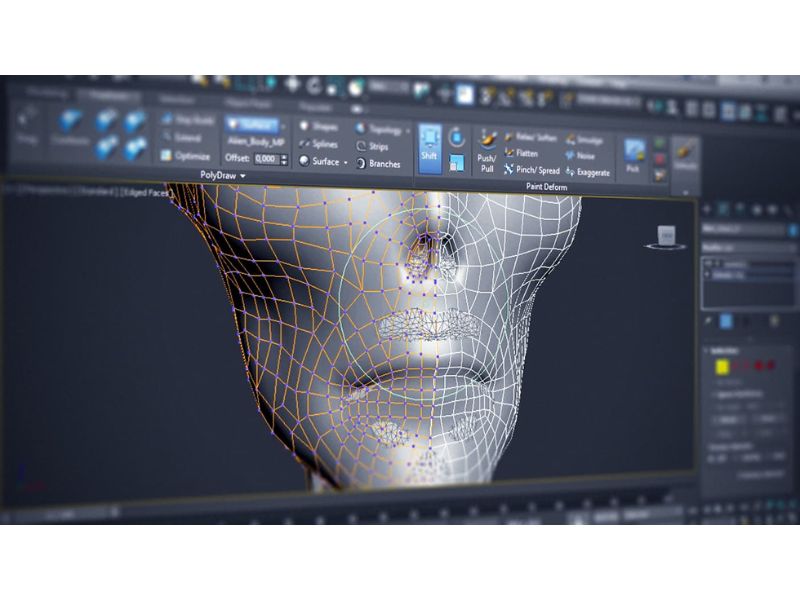Viewport: 800px width, 600px height.
Task: Enable the Noise paint deform tool
Action: [x=584, y=155]
